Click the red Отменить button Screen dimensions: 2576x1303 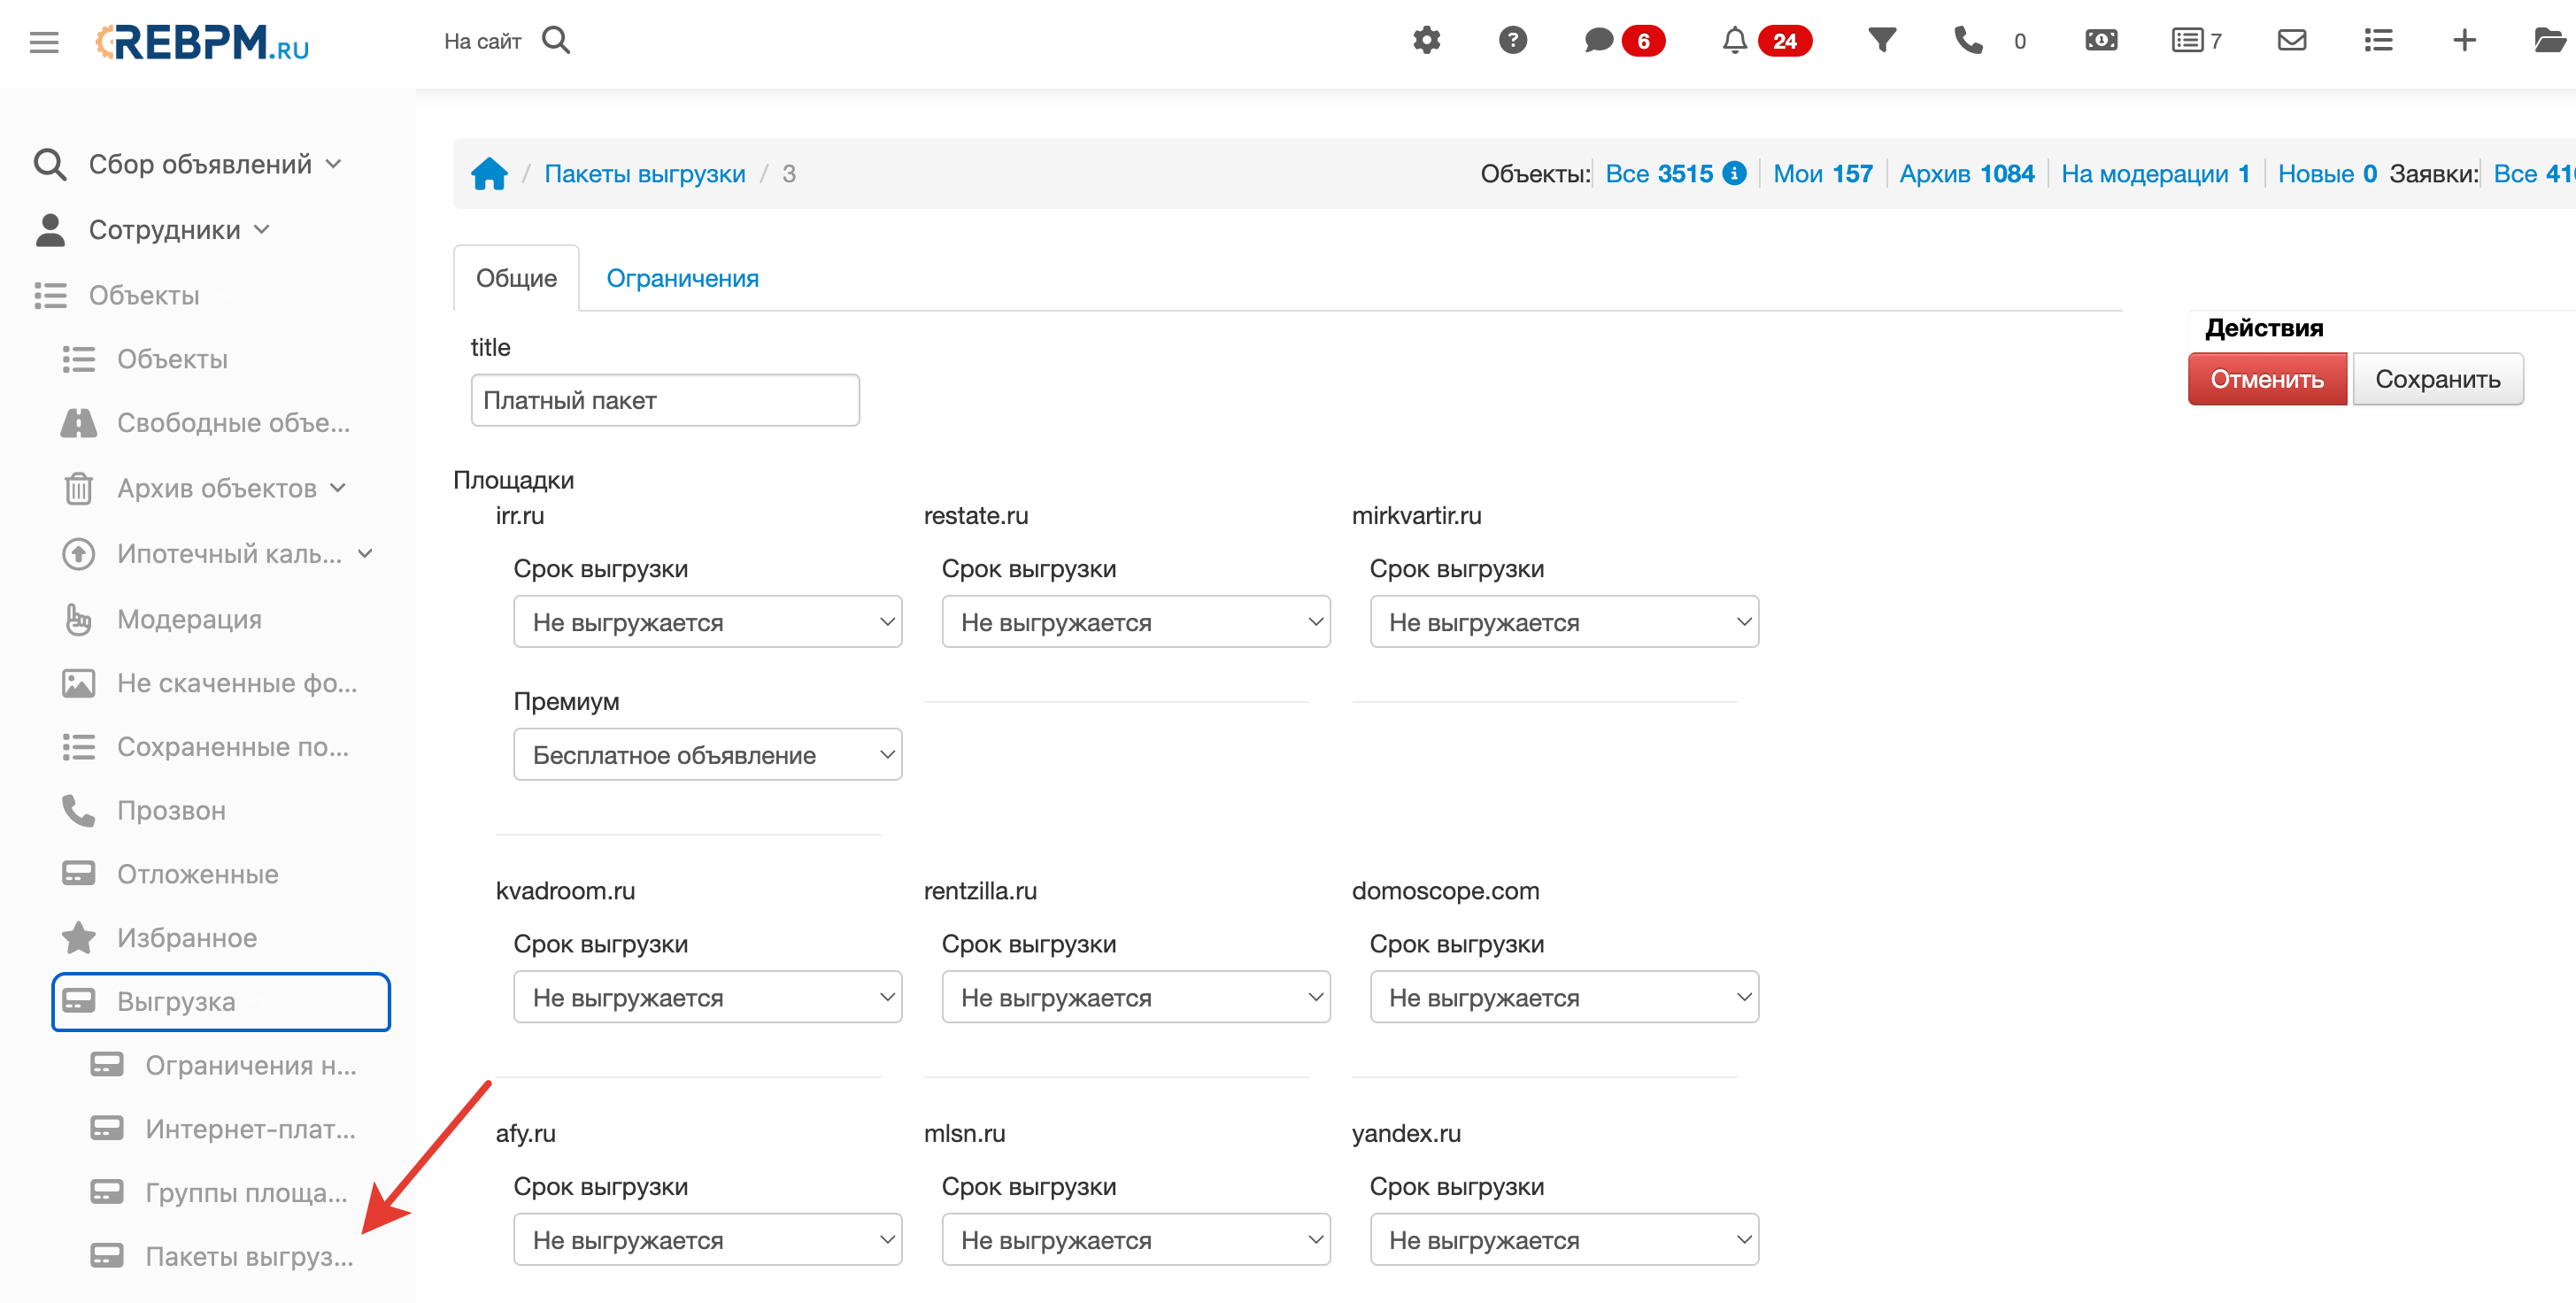(x=2267, y=379)
